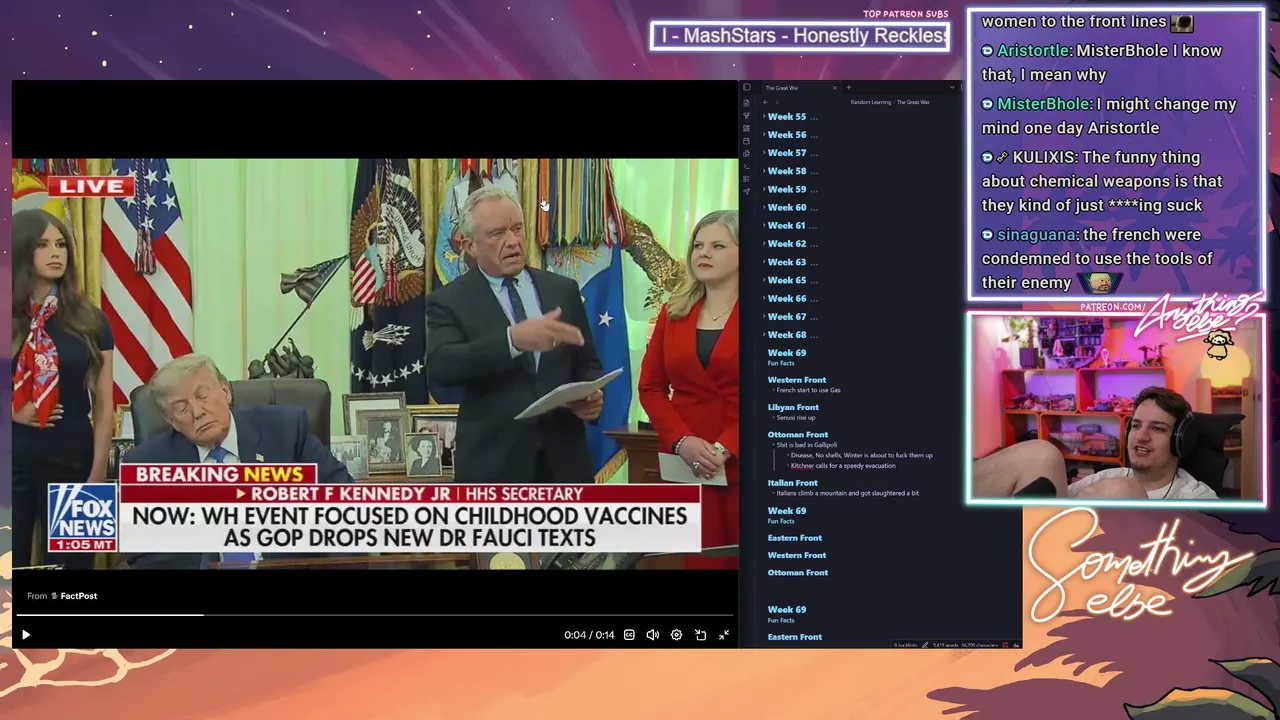1280x720 pixels.
Task: Expand the Week 58 heading
Action: (x=764, y=171)
